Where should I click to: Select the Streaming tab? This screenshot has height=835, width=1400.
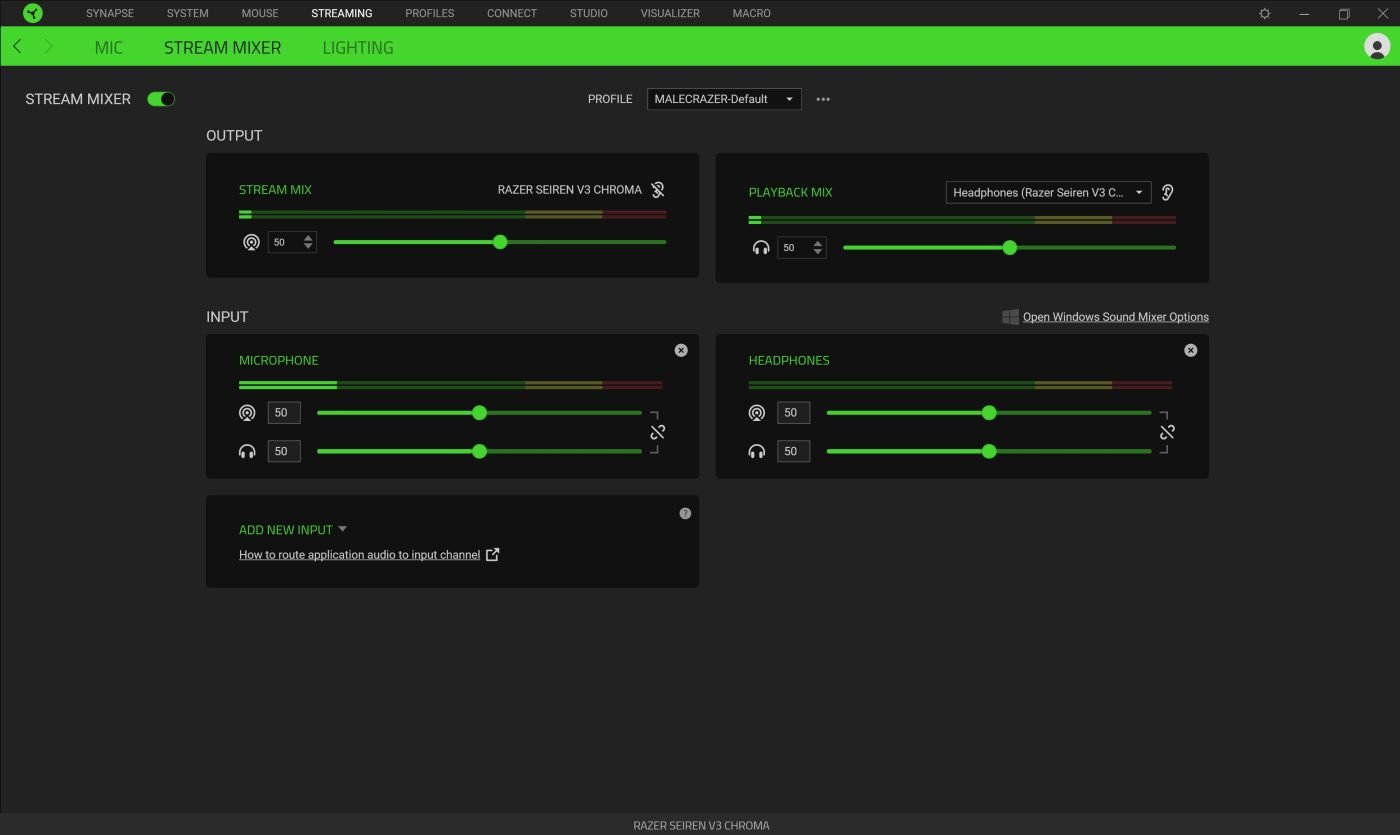tap(342, 13)
